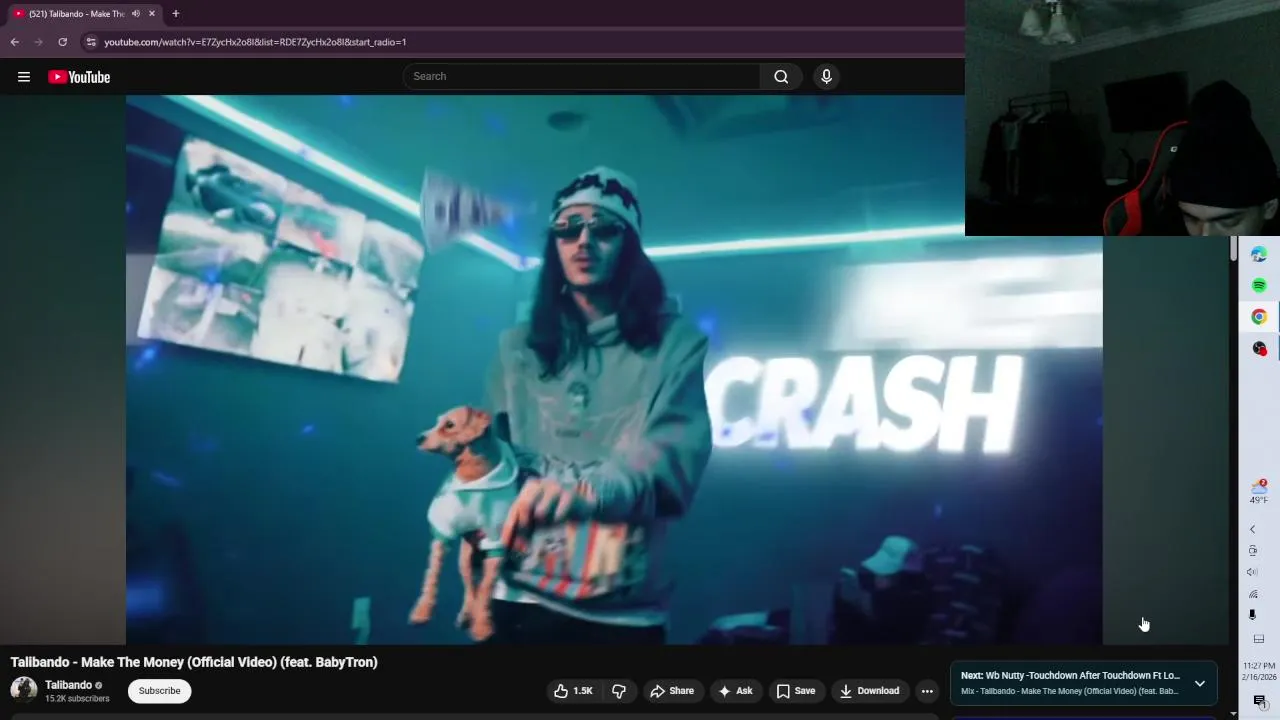This screenshot has height=720, width=1280.
Task: Open a new browser tab
Action: 175,13
